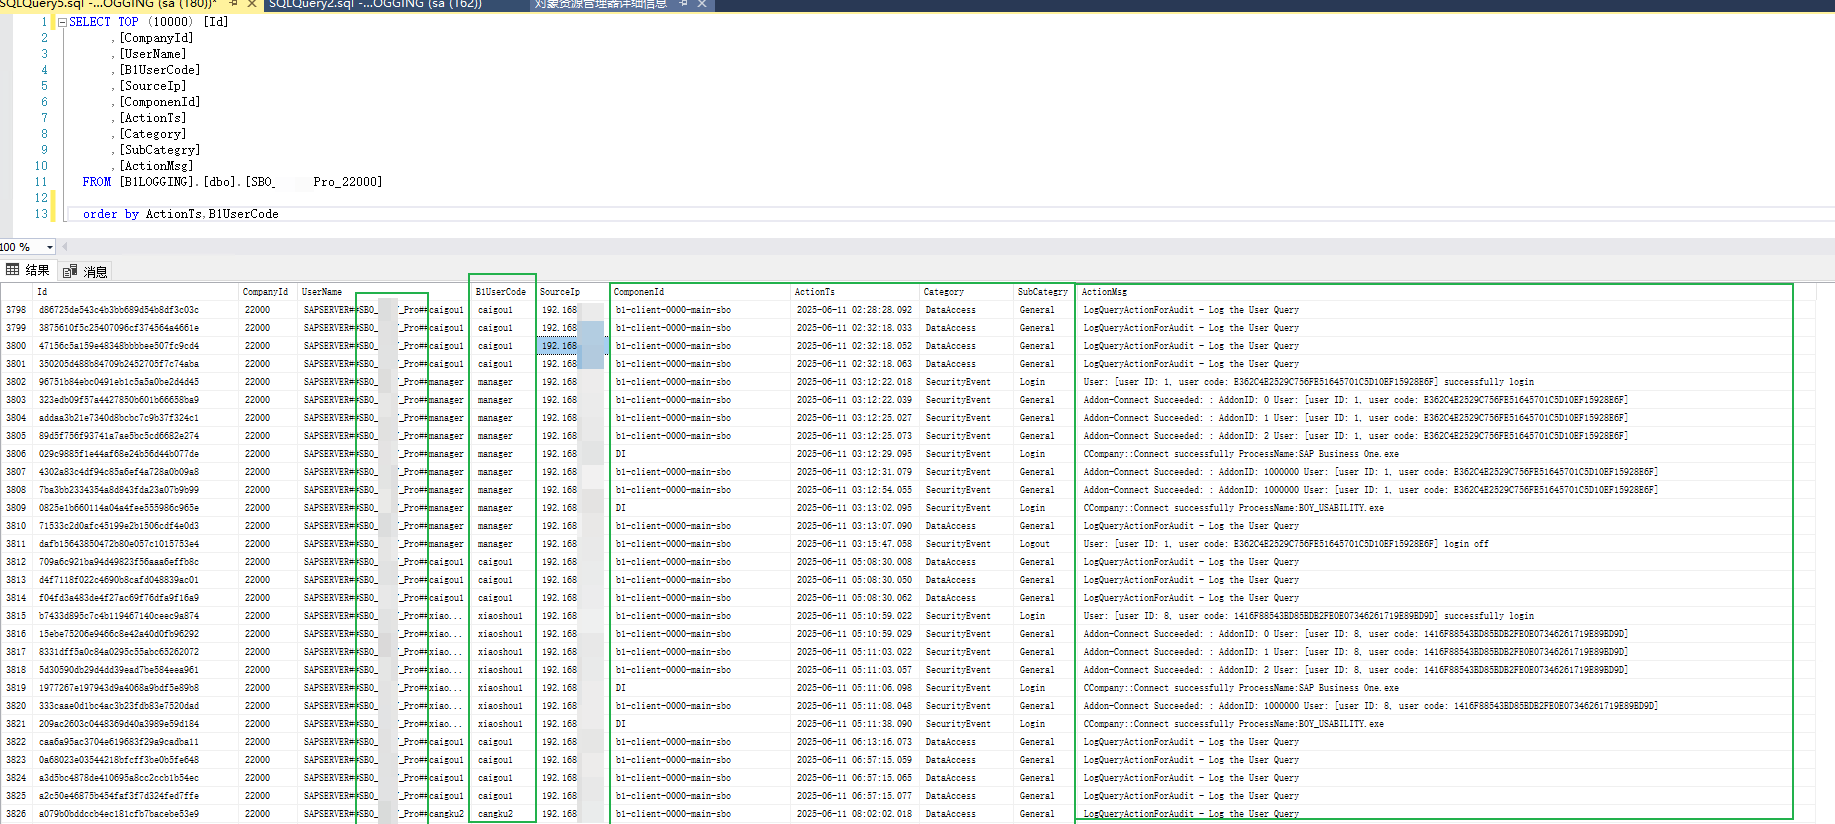Pin the SQLQuery5.sql tab
Image resolution: width=1835 pixels, height=824 pixels.
pos(233,4)
